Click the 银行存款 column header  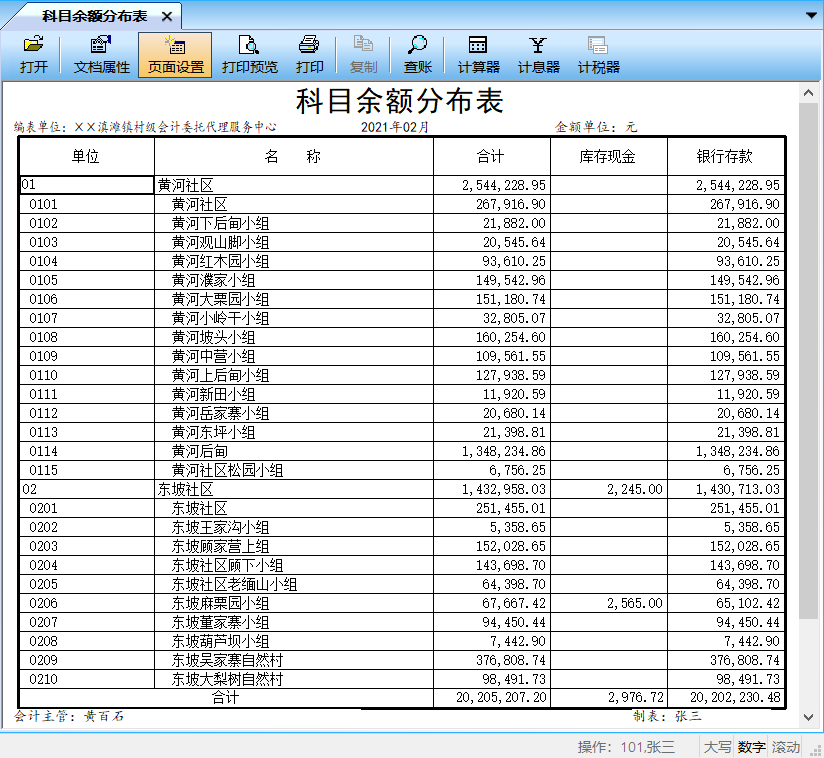click(x=725, y=157)
